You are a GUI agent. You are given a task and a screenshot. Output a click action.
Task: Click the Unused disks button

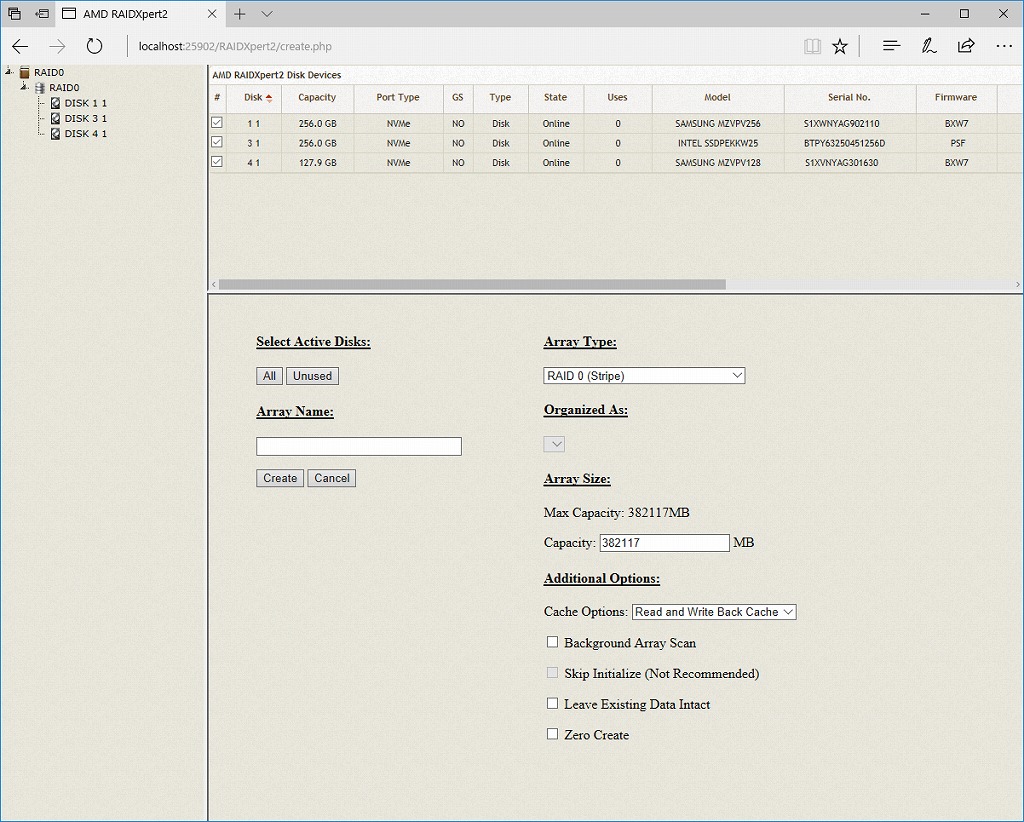312,376
